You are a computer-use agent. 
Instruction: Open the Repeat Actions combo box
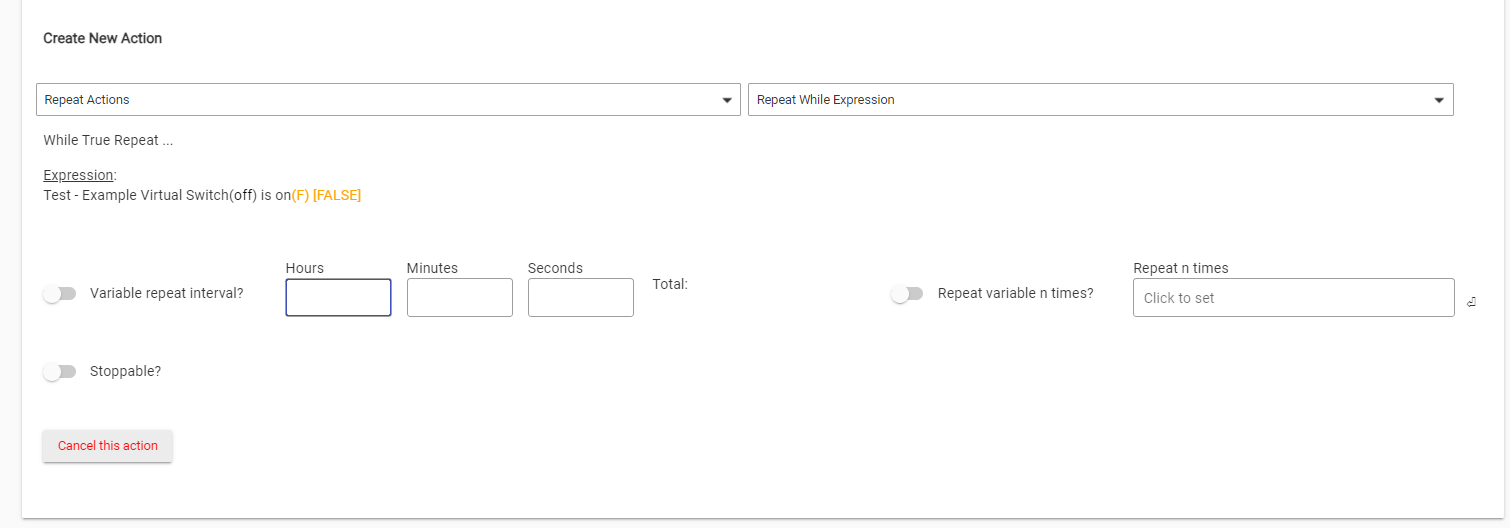(x=380, y=100)
